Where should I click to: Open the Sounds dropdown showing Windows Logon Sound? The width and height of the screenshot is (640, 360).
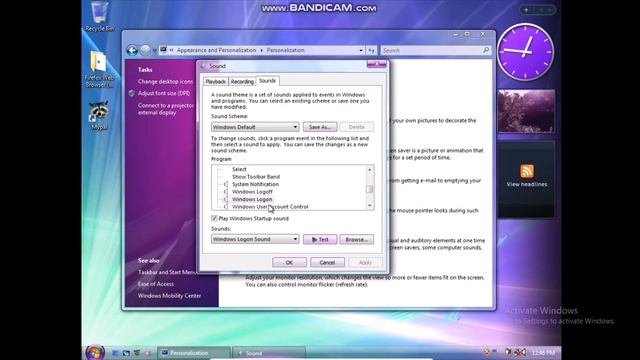click(x=255, y=239)
